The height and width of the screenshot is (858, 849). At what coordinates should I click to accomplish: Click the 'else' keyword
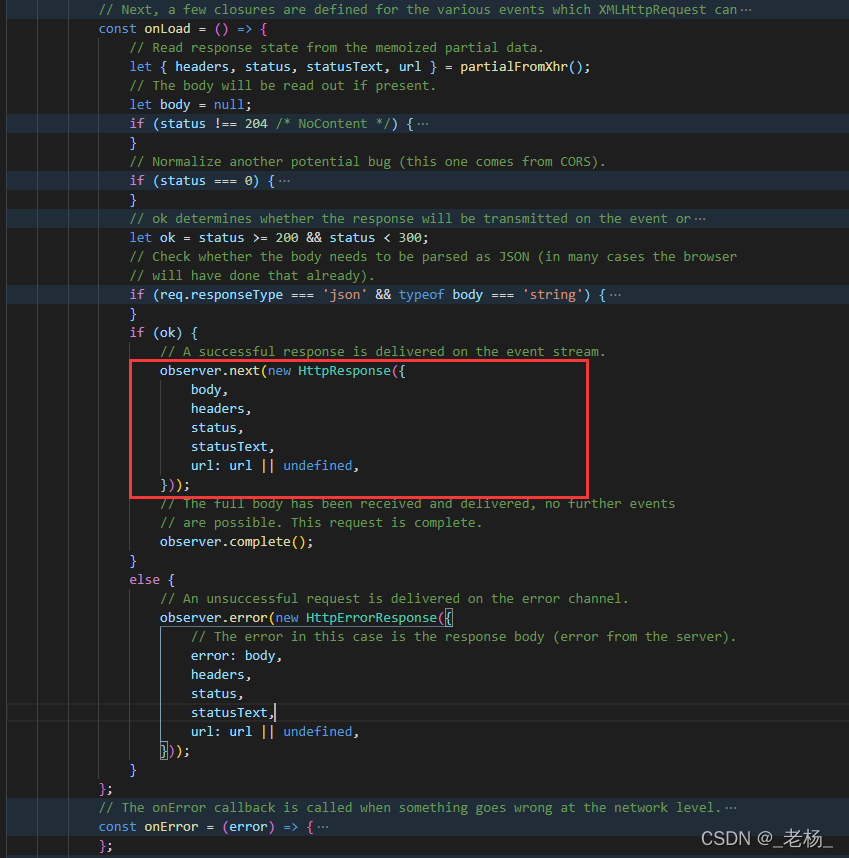tap(144, 580)
